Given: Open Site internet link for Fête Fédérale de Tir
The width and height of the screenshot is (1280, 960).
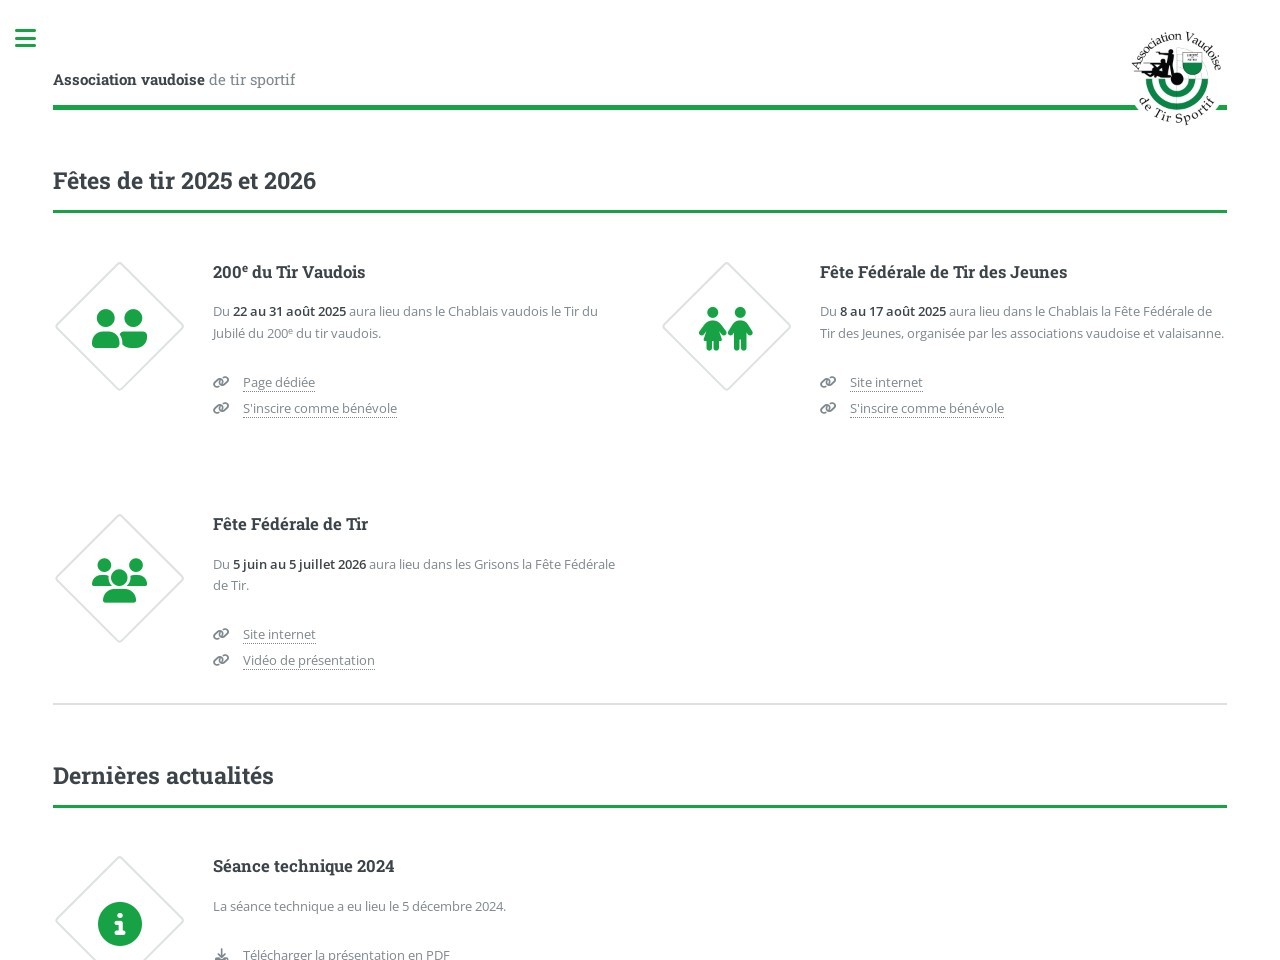Looking at the screenshot, I should 279,635.
